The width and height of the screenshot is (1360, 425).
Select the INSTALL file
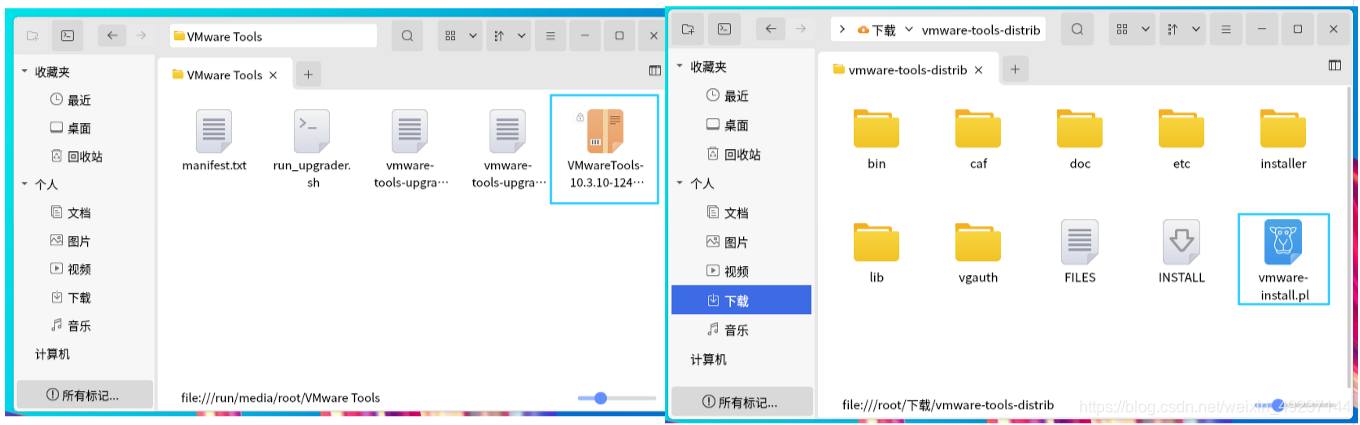(1182, 253)
